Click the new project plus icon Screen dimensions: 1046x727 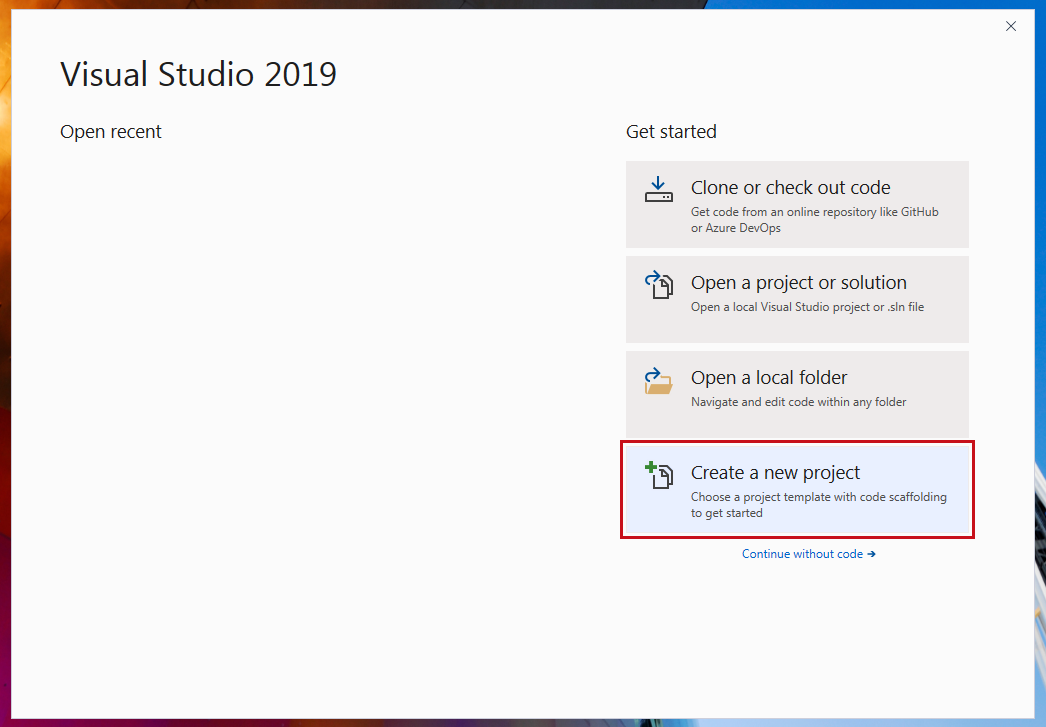[658, 476]
